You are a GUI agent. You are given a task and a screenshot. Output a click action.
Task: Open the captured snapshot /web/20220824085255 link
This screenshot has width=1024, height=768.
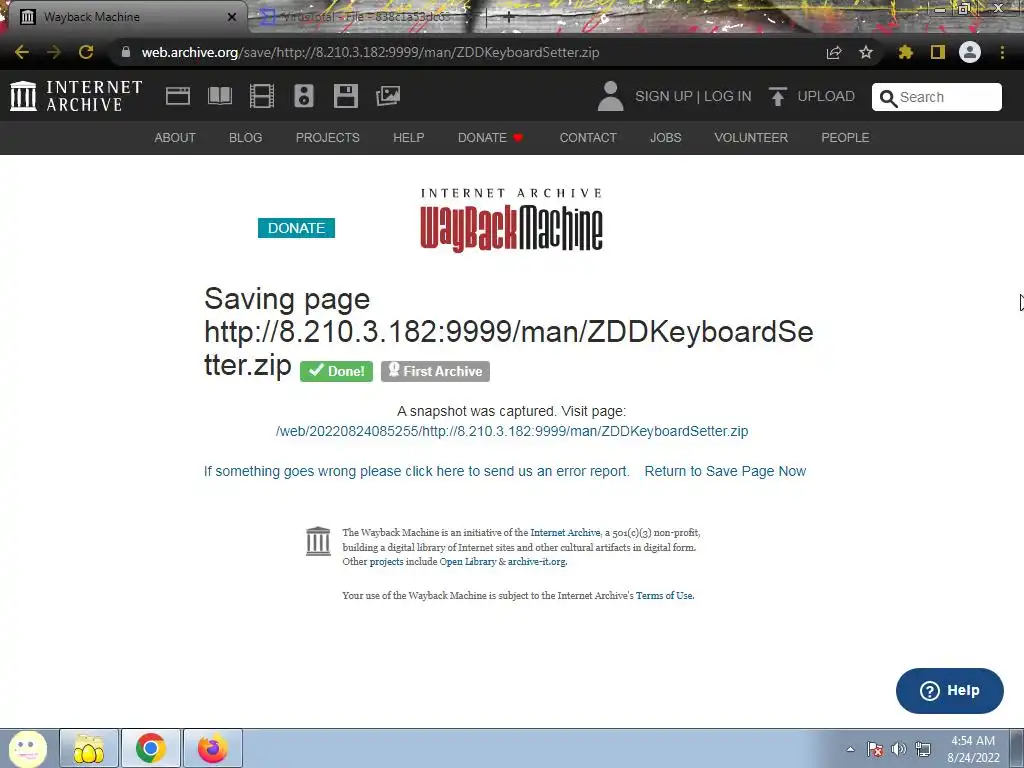(x=512, y=431)
